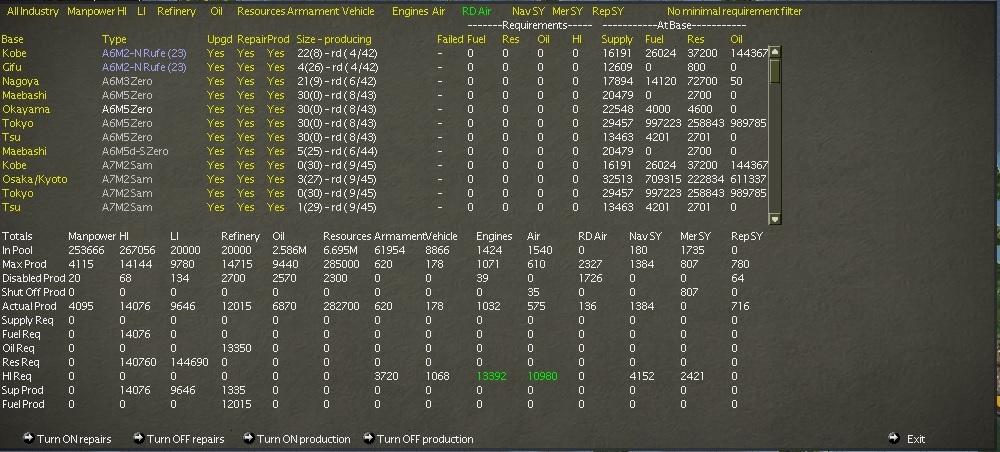Viewport: 1000px width, 452px height.
Task: Open the Osaka/Kyoto base
Action: (x=34, y=180)
